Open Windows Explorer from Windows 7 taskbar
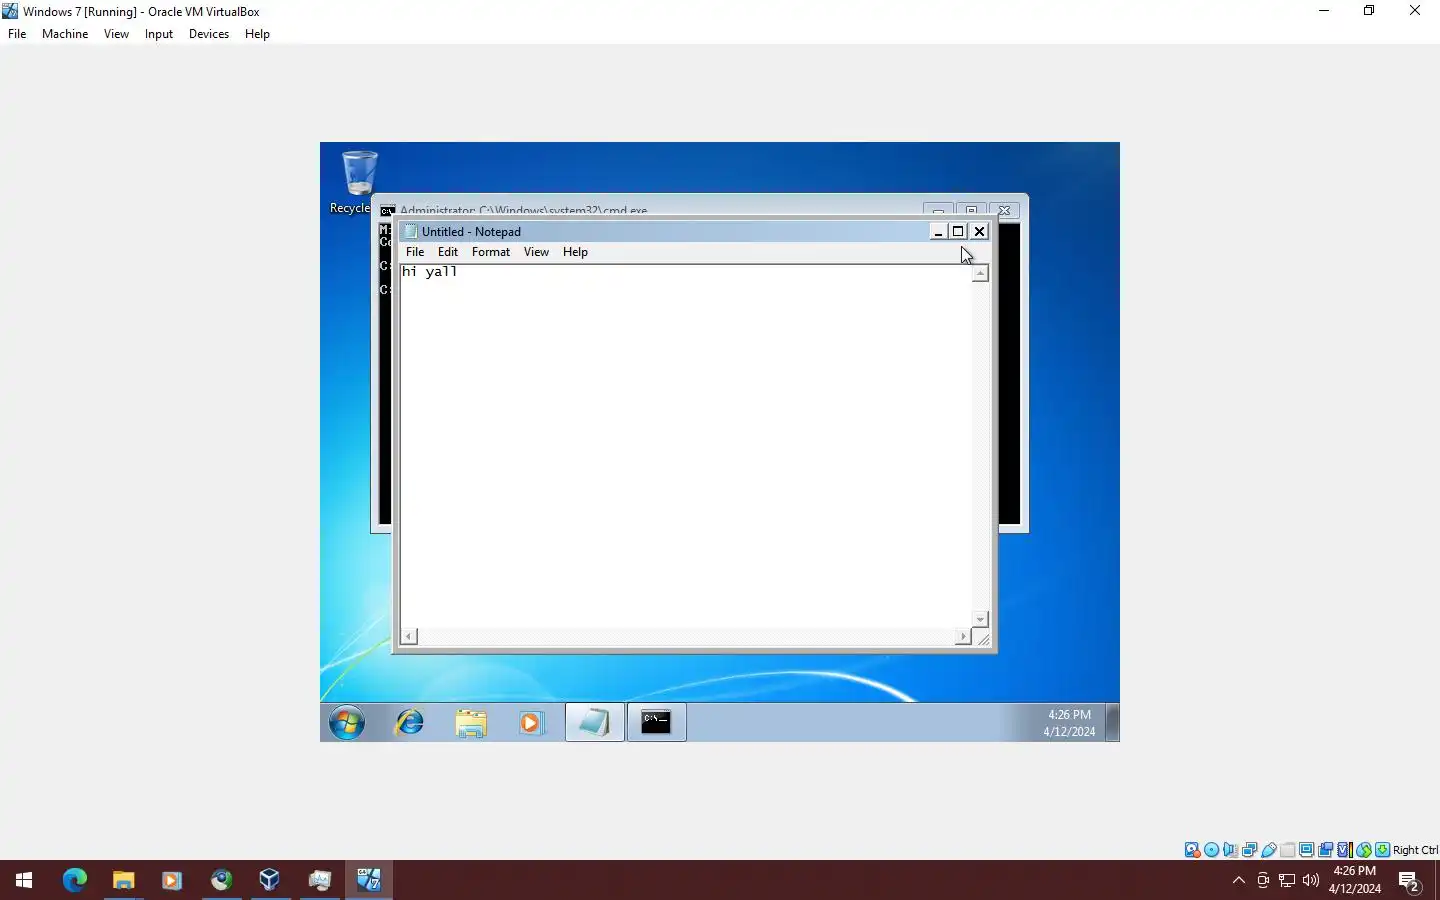This screenshot has height=900, width=1440. (x=471, y=722)
